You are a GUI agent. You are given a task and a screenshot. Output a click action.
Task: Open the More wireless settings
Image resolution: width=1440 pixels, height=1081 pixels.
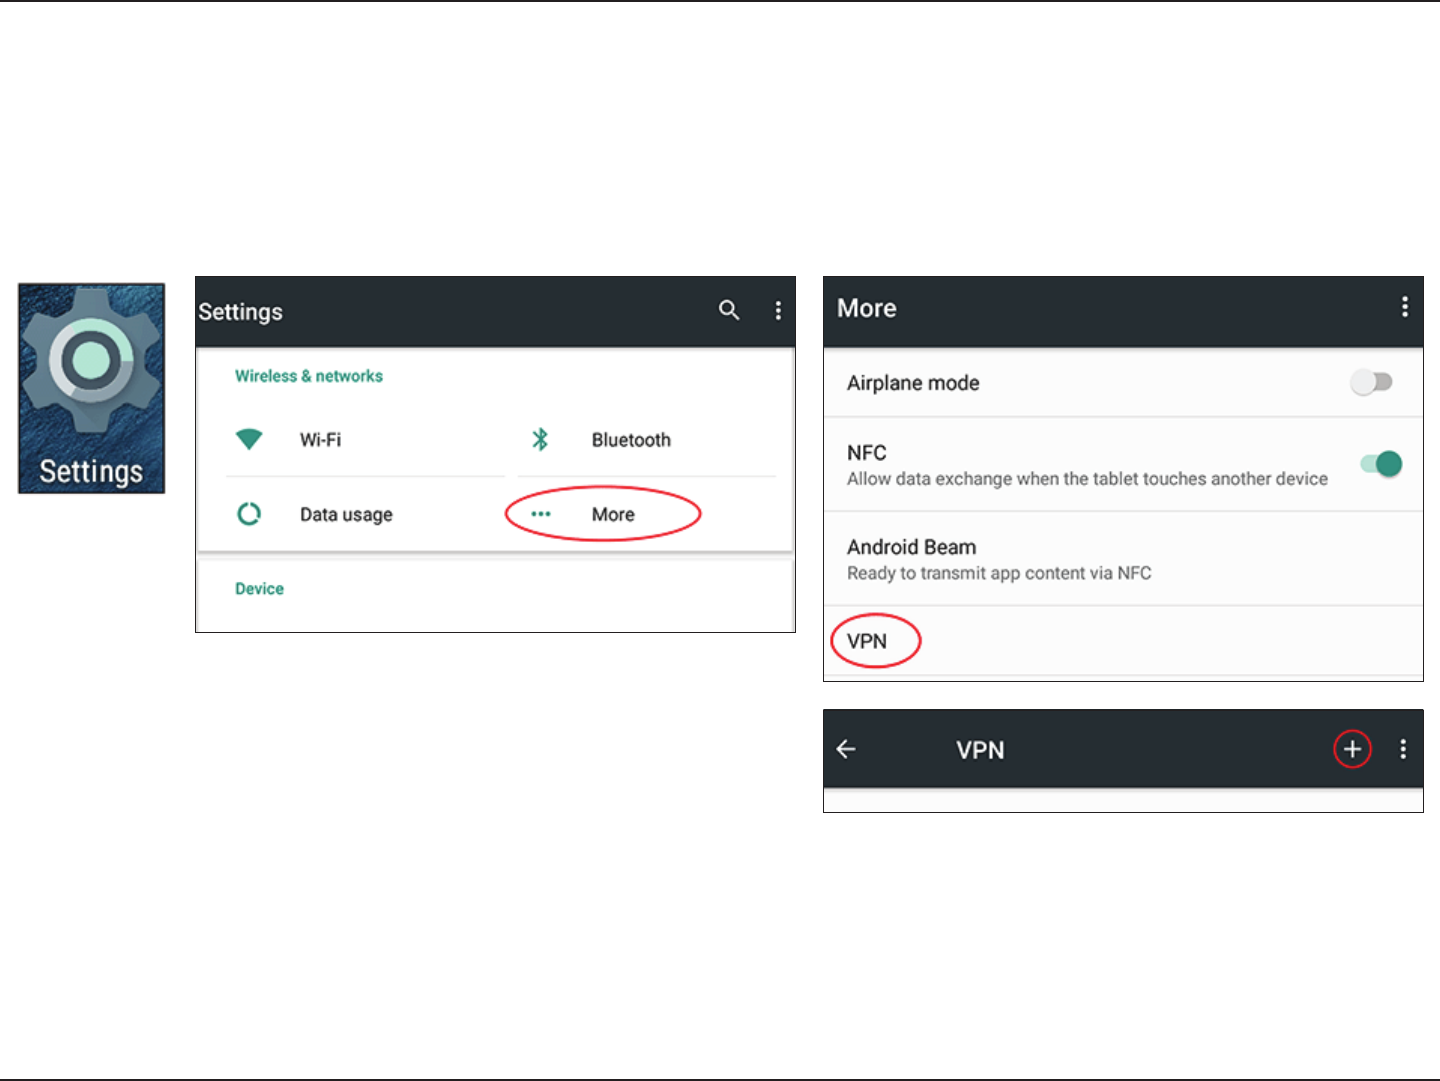click(613, 514)
